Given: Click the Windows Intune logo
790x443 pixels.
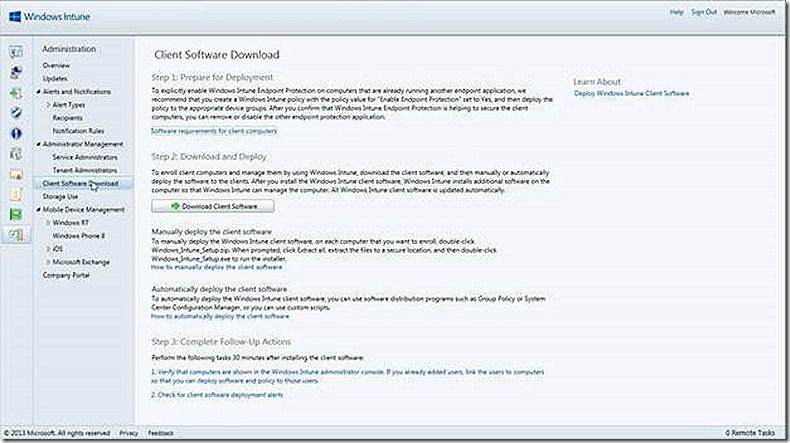Looking at the screenshot, I should pyautogui.click(x=49, y=17).
